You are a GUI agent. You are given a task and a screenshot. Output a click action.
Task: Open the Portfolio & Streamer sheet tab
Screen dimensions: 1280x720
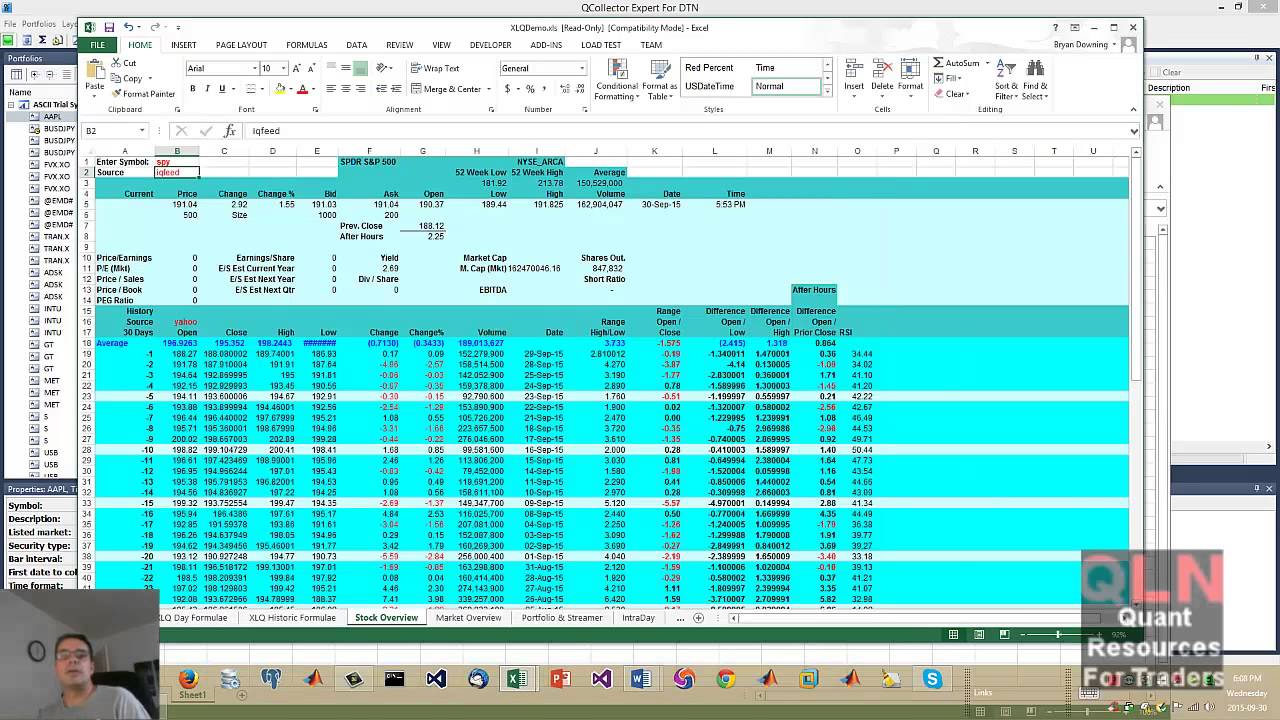pos(562,618)
